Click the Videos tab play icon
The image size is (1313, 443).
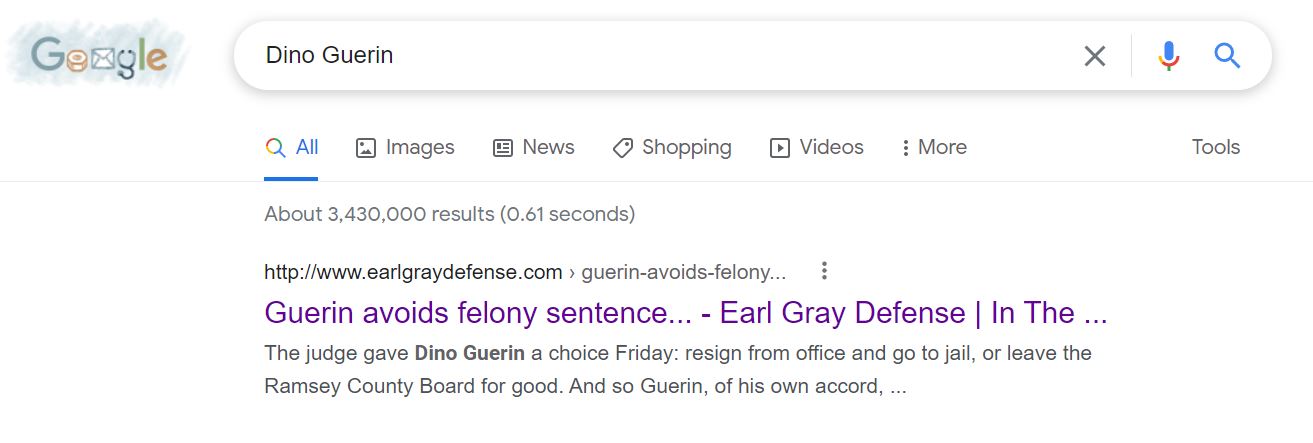click(x=780, y=148)
